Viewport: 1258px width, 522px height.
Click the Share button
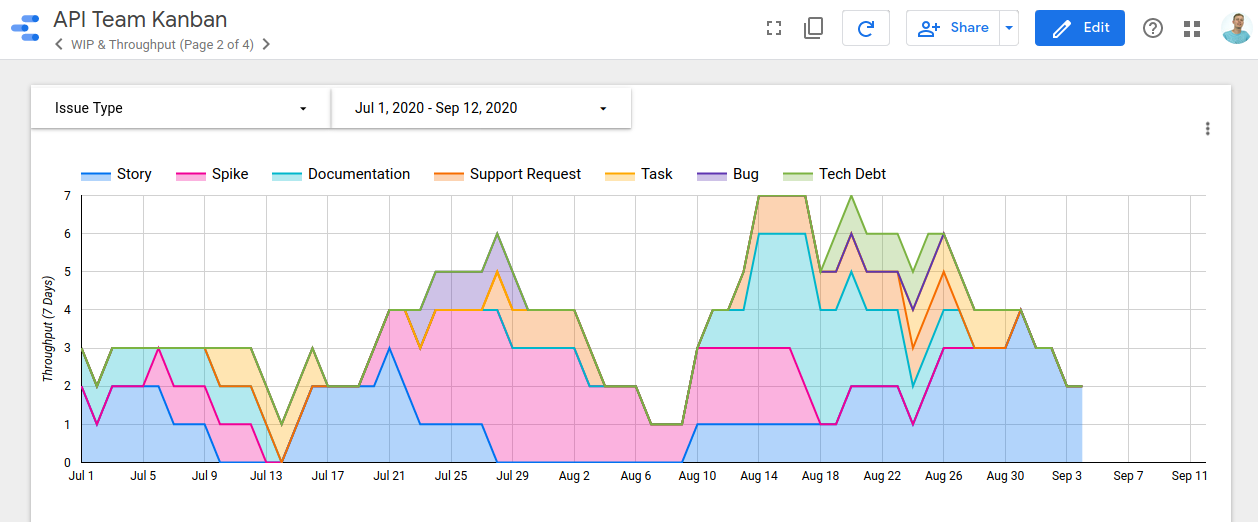tap(953, 28)
